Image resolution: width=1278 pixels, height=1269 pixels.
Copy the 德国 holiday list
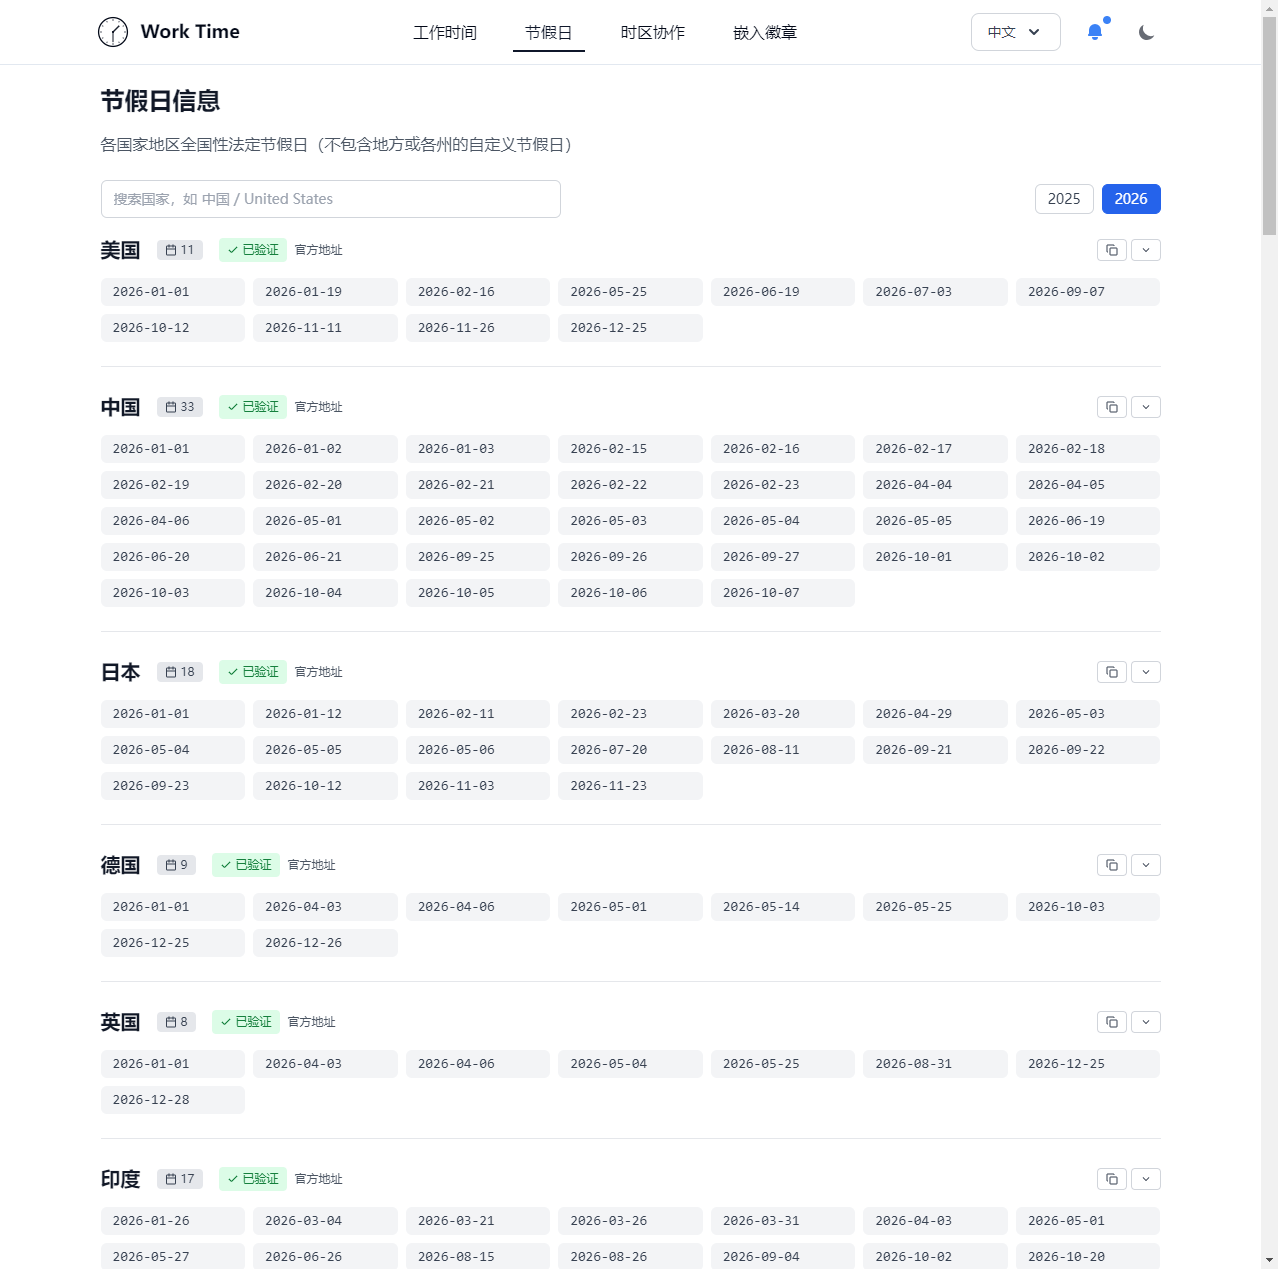coord(1111,865)
